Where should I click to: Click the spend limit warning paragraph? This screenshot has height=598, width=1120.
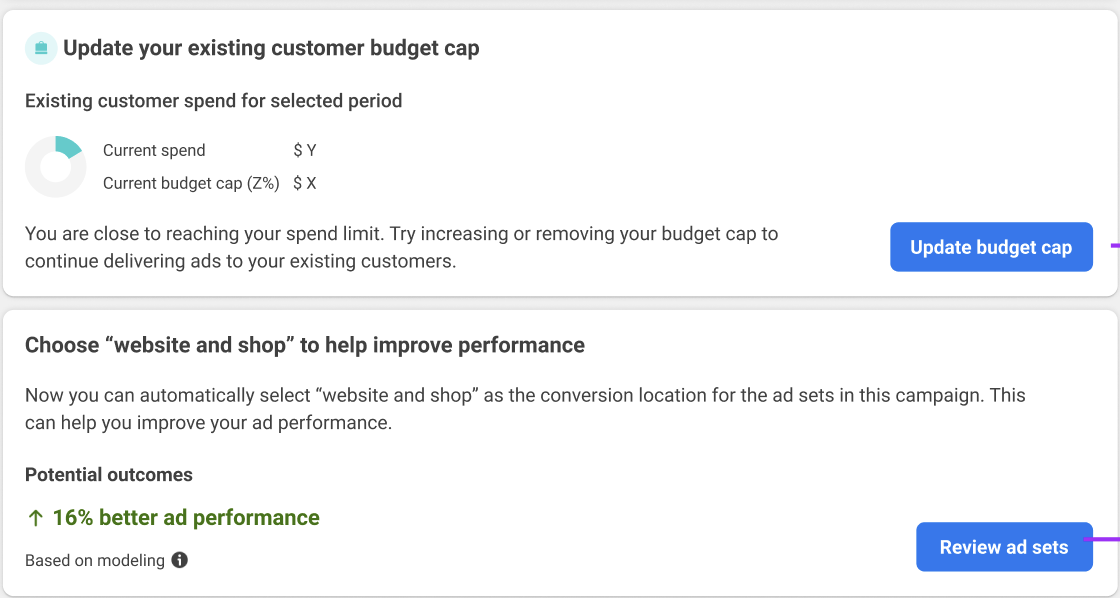pyautogui.click(x=401, y=247)
